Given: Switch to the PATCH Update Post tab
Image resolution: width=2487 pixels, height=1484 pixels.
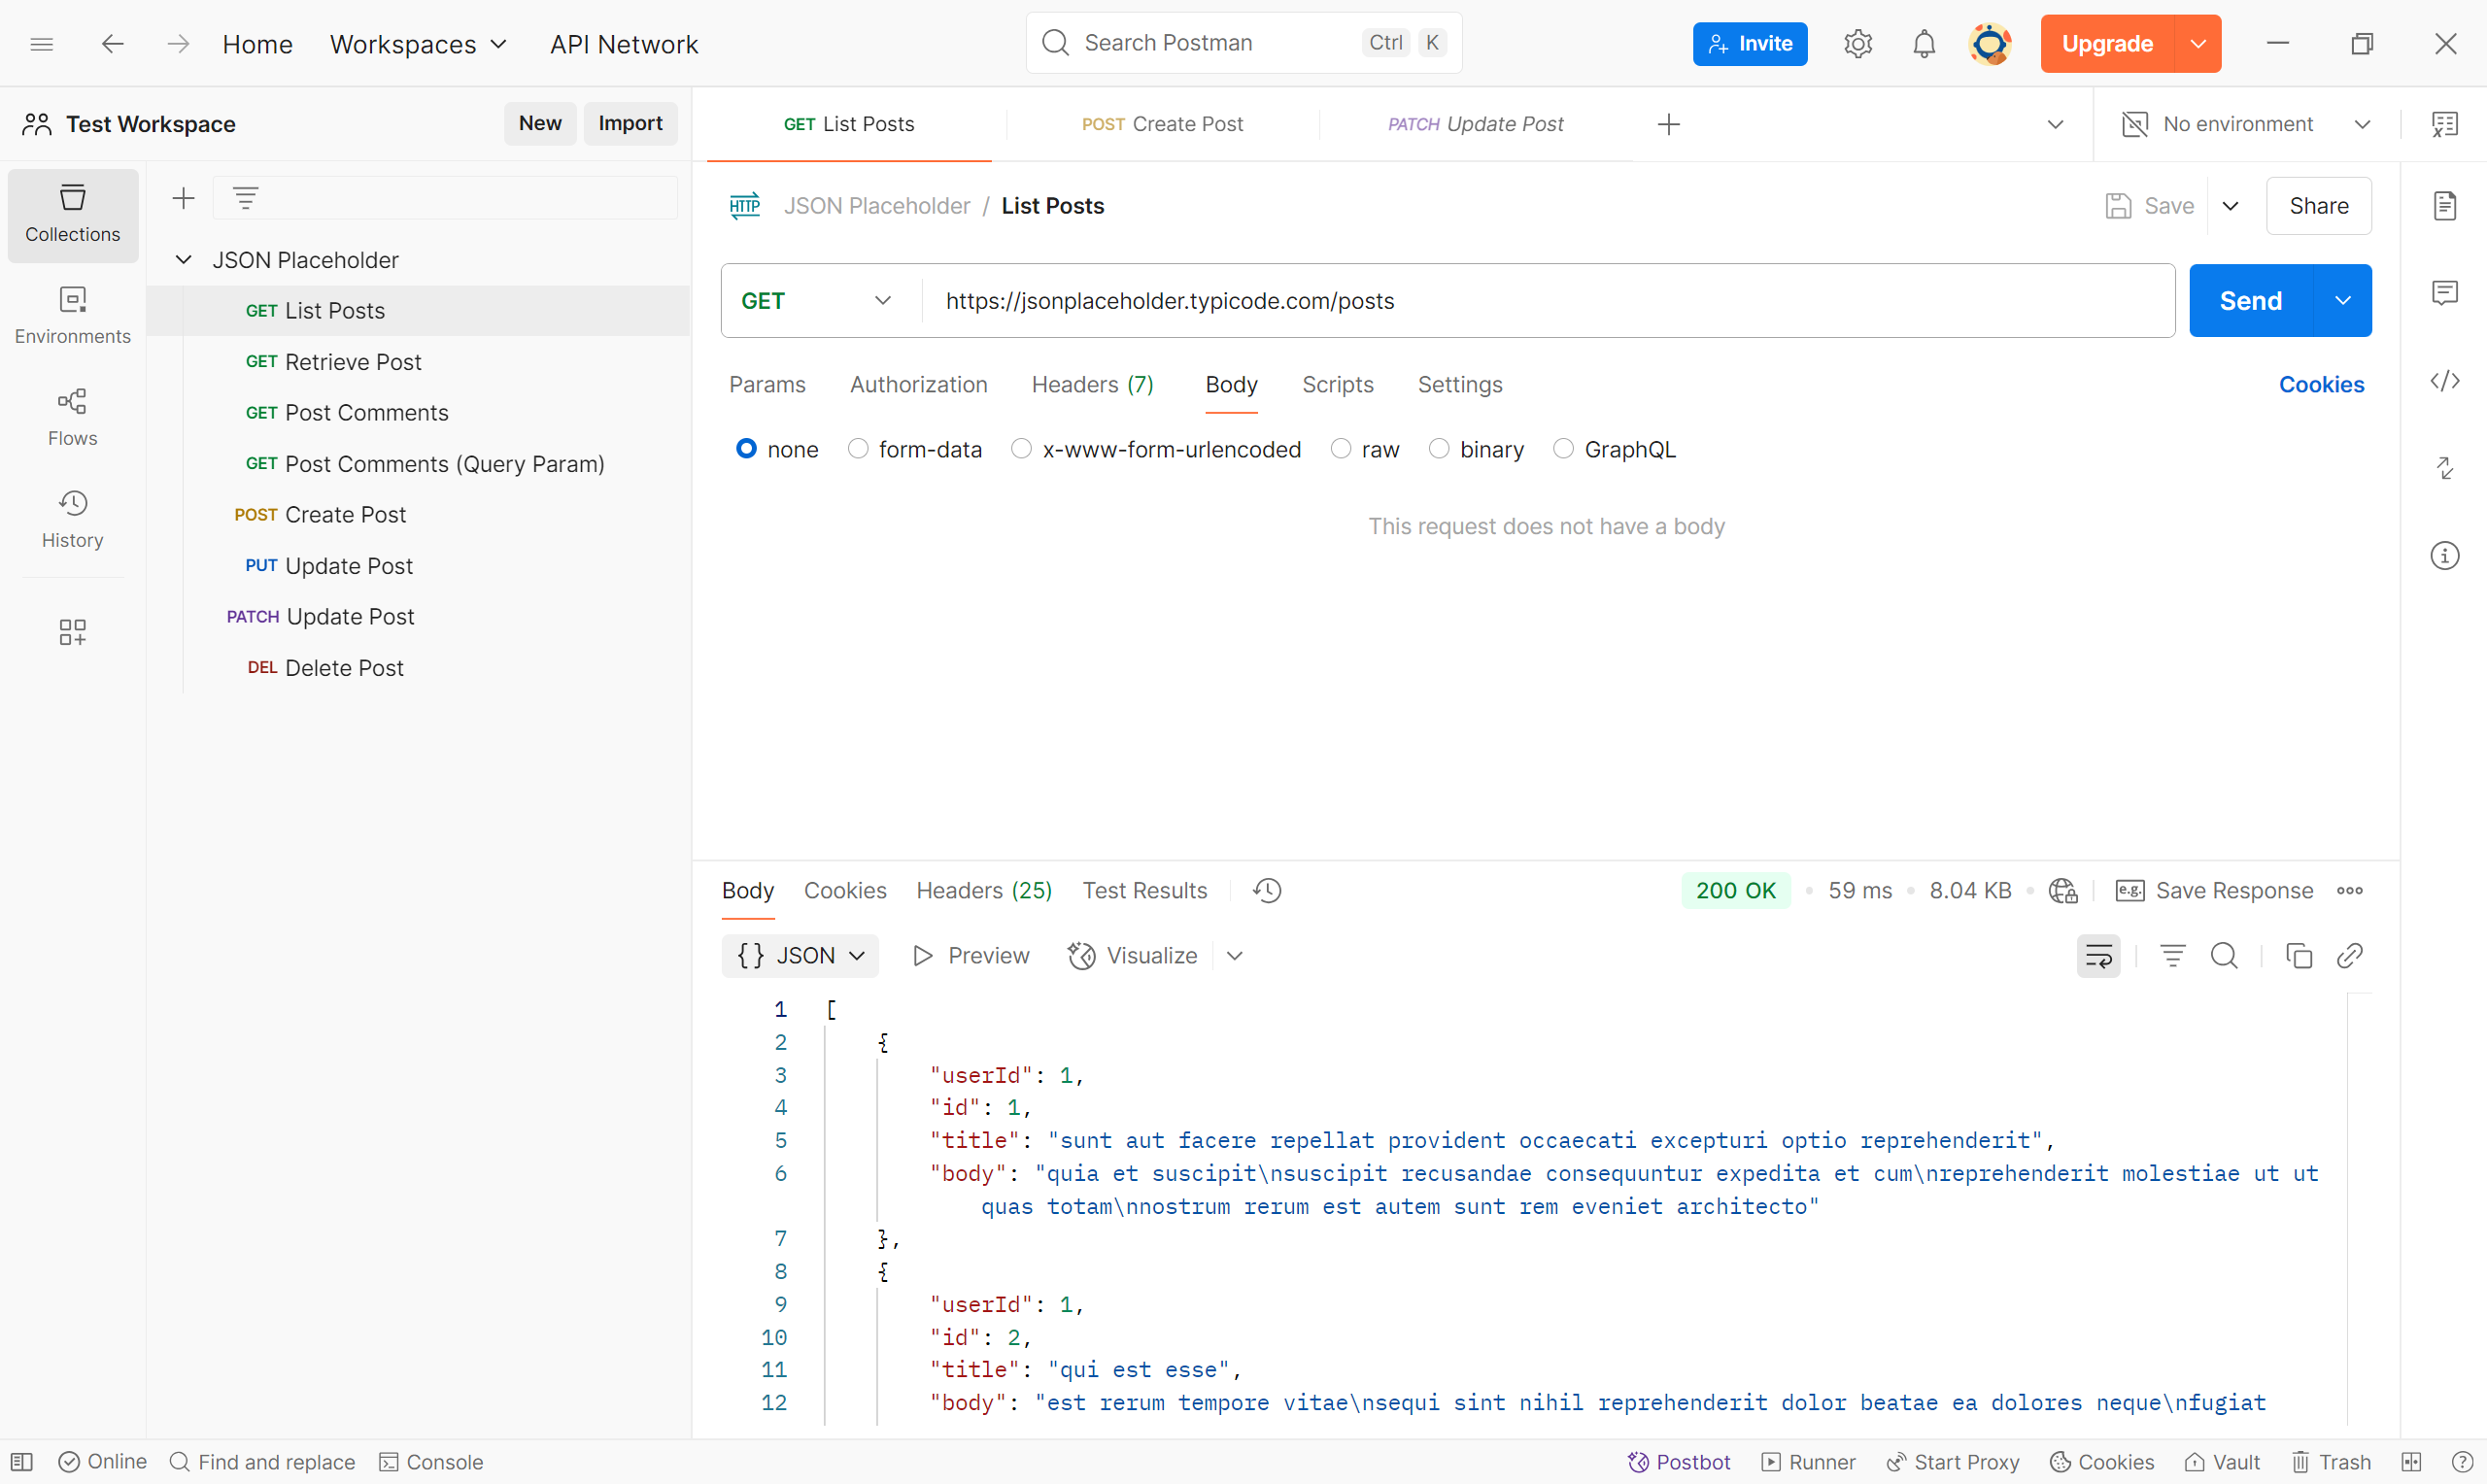Looking at the screenshot, I should tap(1476, 124).
